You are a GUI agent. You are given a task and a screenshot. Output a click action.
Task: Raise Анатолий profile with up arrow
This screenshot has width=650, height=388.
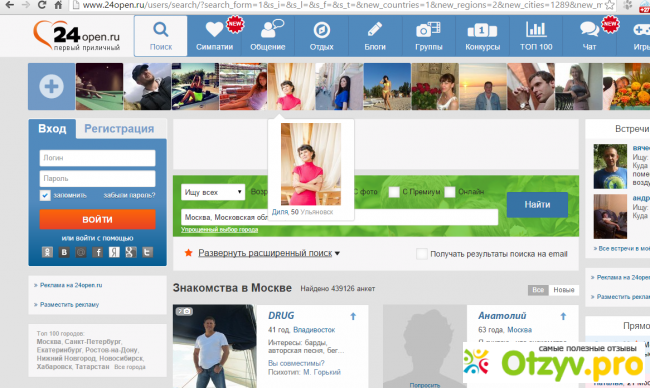[x=563, y=316]
